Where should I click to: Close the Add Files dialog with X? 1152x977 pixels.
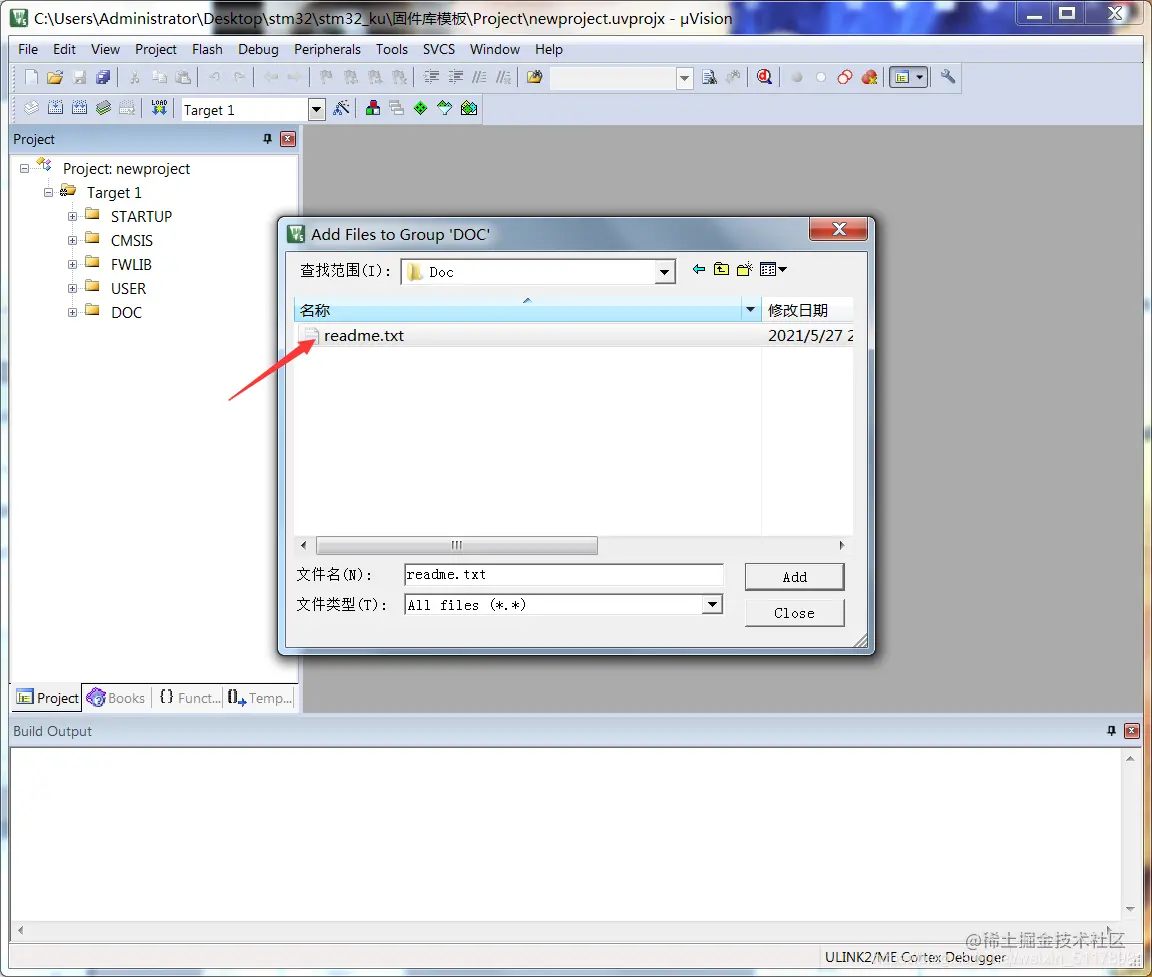[838, 229]
